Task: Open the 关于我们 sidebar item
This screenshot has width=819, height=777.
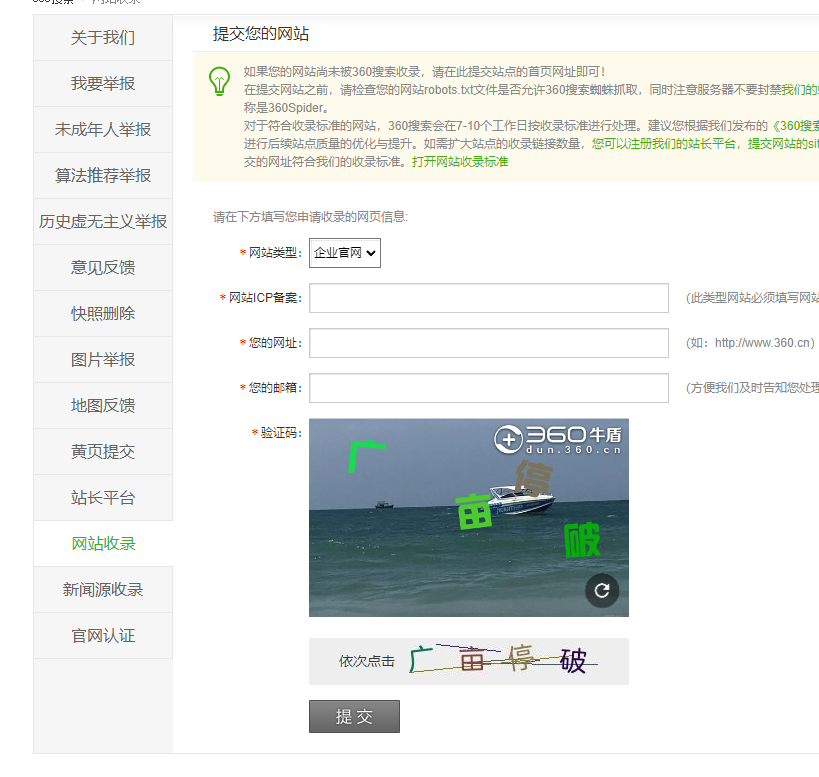Action: point(103,38)
